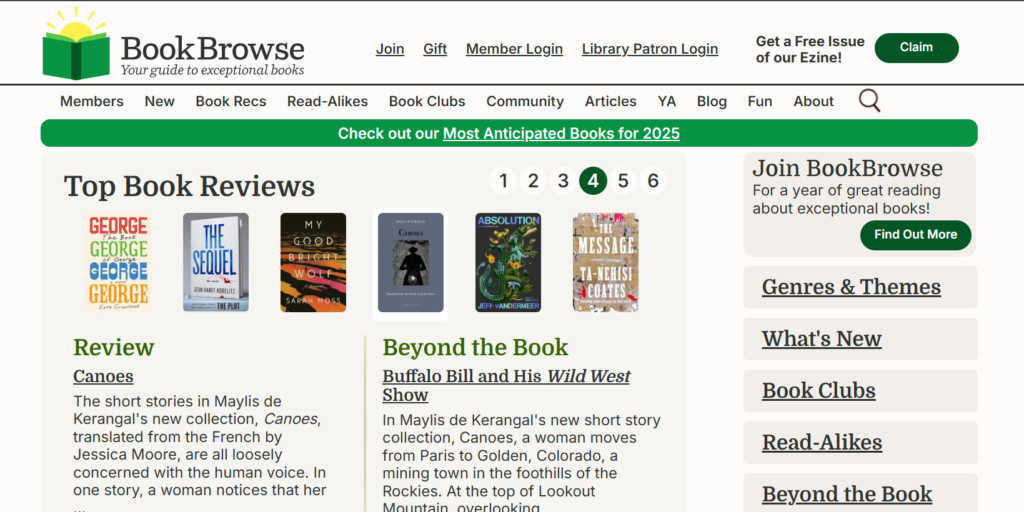This screenshot has width=1024, height=512.
Task: Select active review page 4
Action: pyautogui.click(x=593, y=181)
